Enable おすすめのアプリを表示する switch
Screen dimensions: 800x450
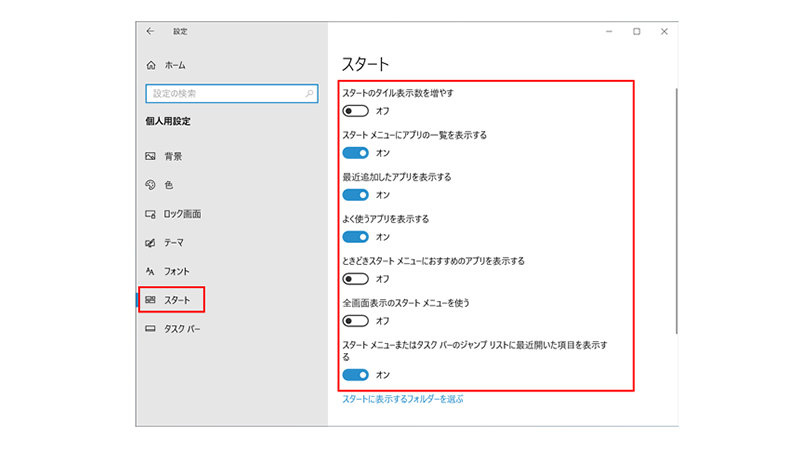point(356,279)
